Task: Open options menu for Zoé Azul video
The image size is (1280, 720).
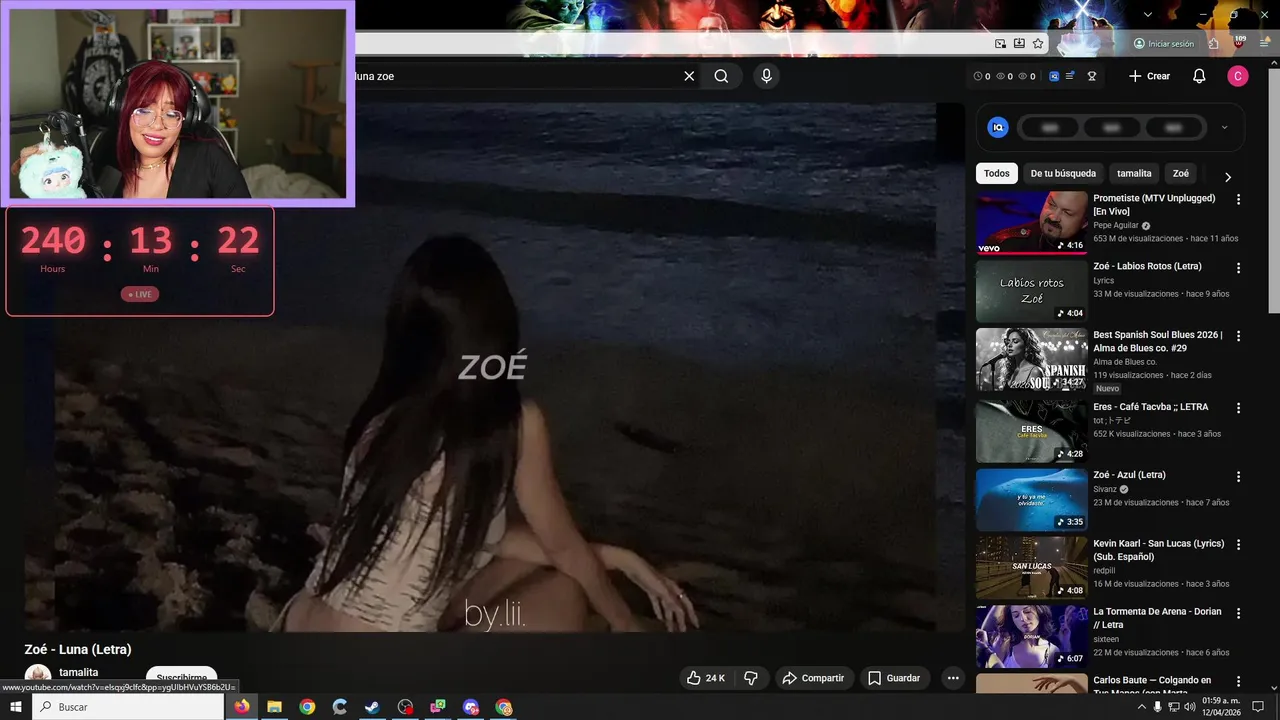Action: 1238,477
